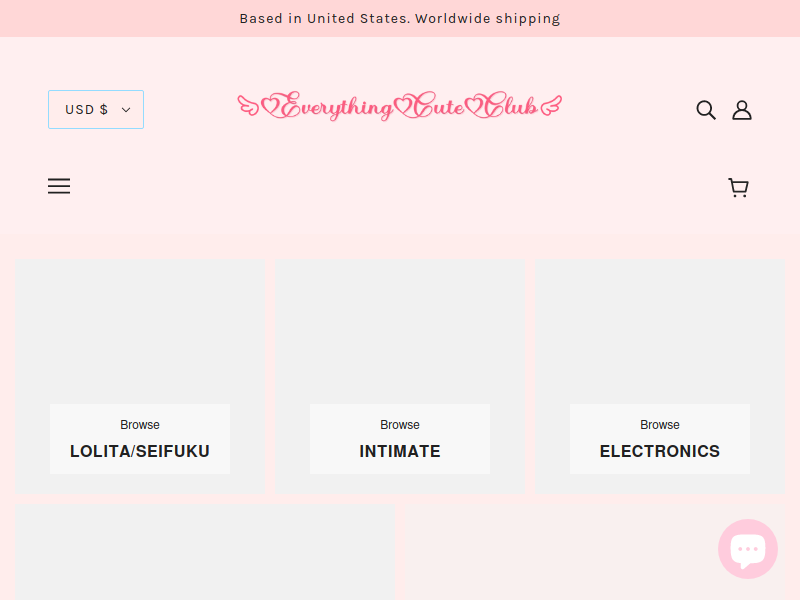This screenshot has height=600, width=800.
Task: Open the INTIMATE collection title
Action: click(400, 451)
